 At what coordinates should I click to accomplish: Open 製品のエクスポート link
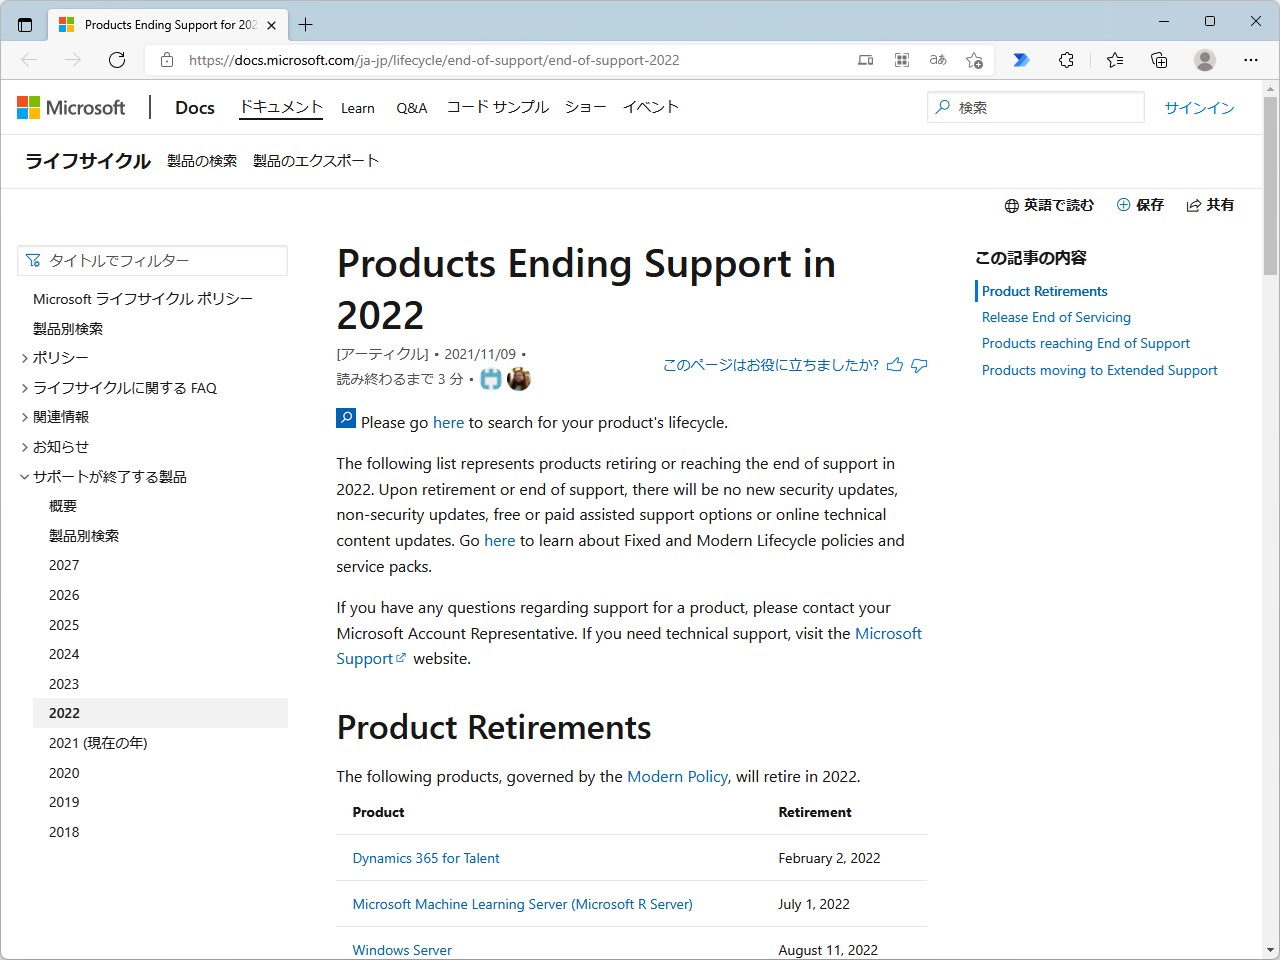(316, 161)
